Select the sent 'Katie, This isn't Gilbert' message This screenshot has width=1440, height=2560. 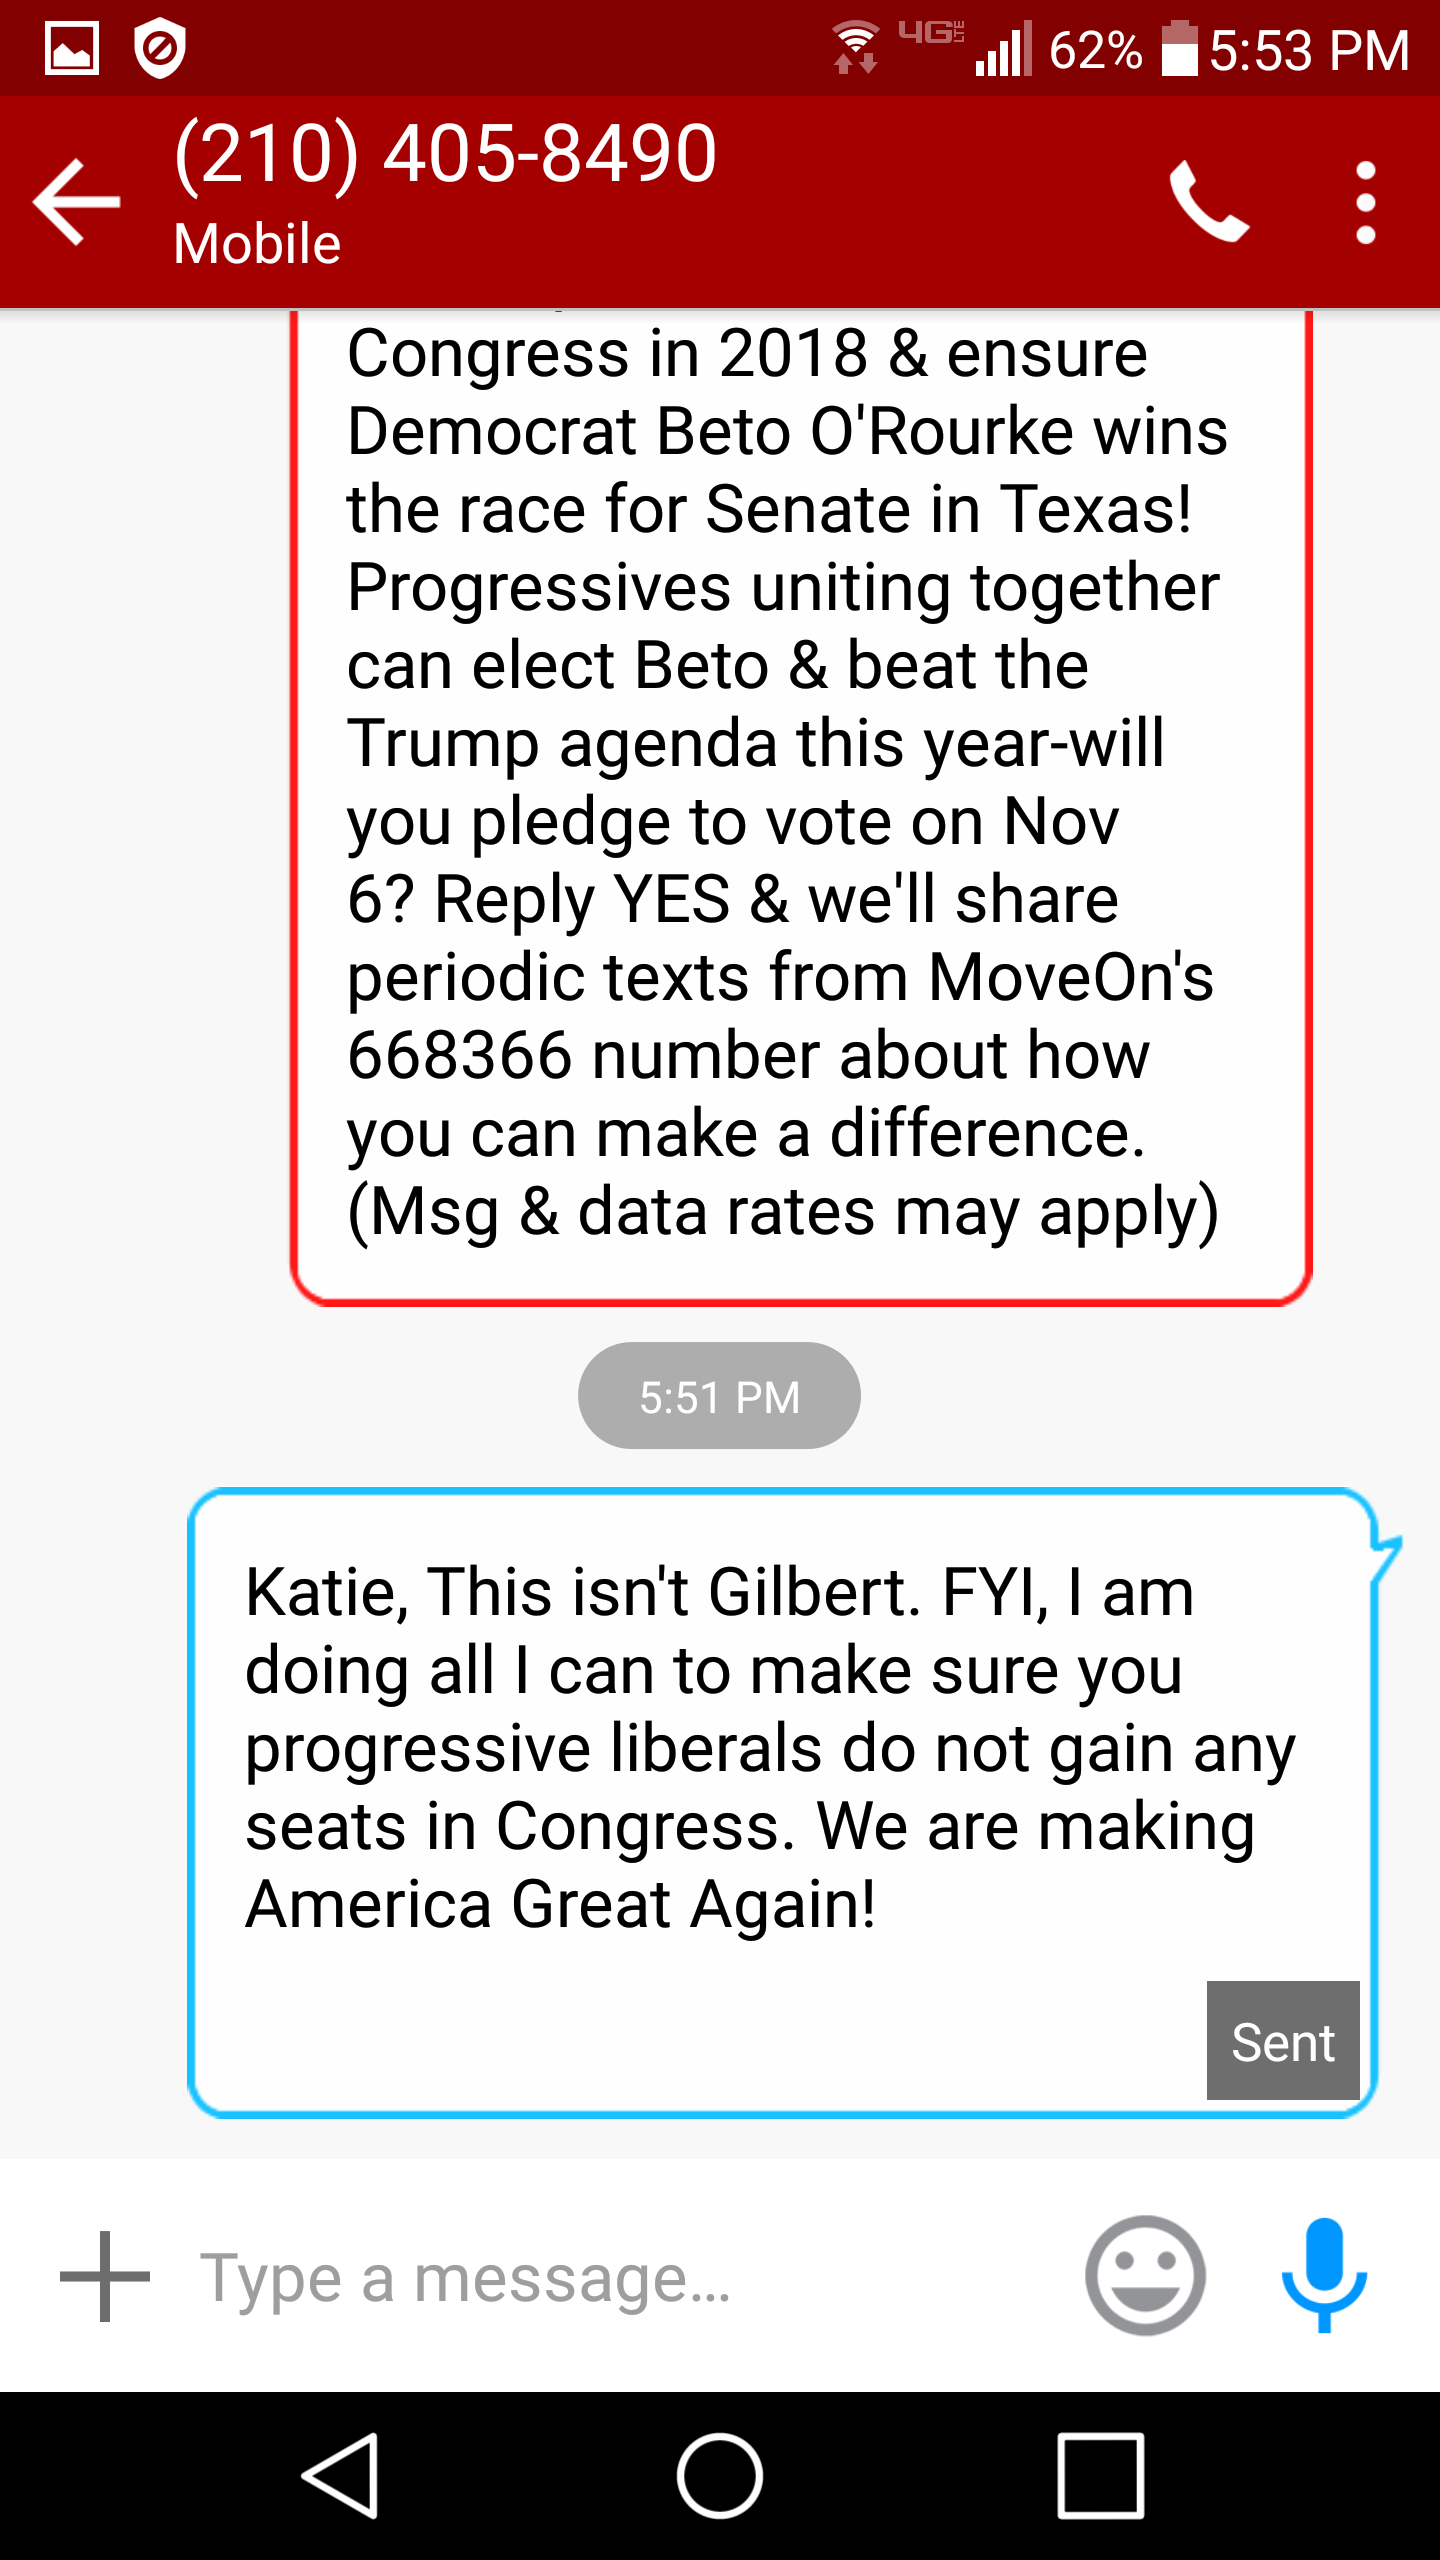(770, 1750)
